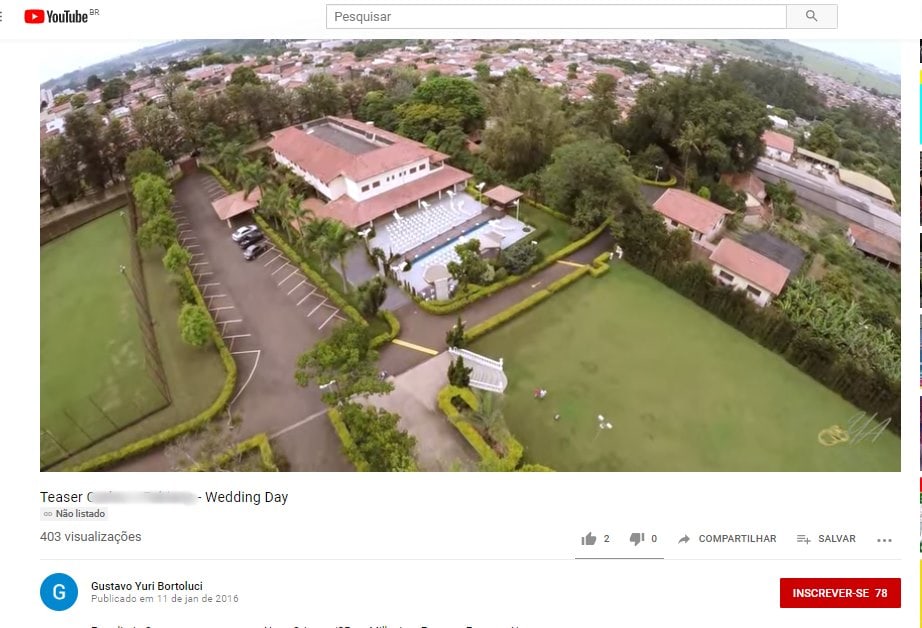Dislike the video with thumbs down
Viewport: 922px width, 628px height.
(x=637, y=539)
